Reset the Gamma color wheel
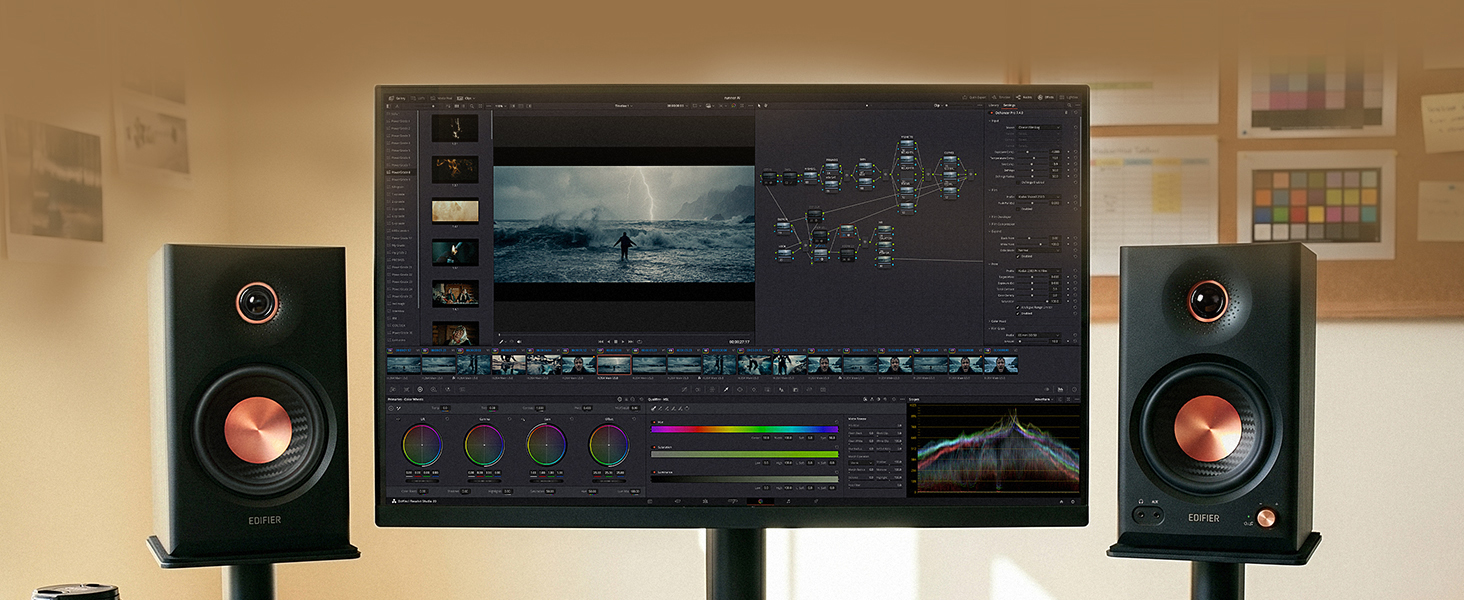 (x=508, y=418)
